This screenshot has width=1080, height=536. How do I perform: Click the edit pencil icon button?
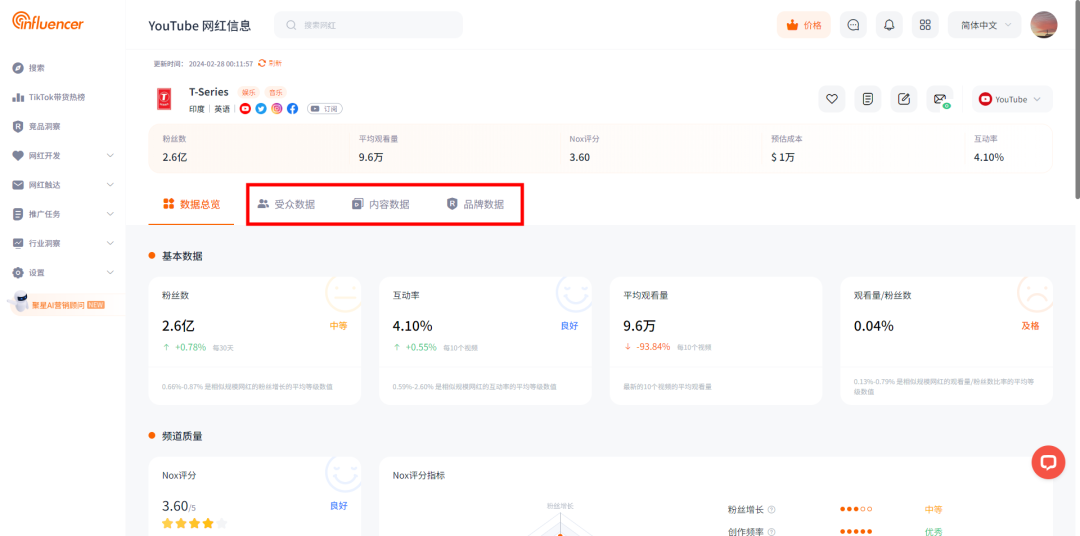click(x=904, y=99)
